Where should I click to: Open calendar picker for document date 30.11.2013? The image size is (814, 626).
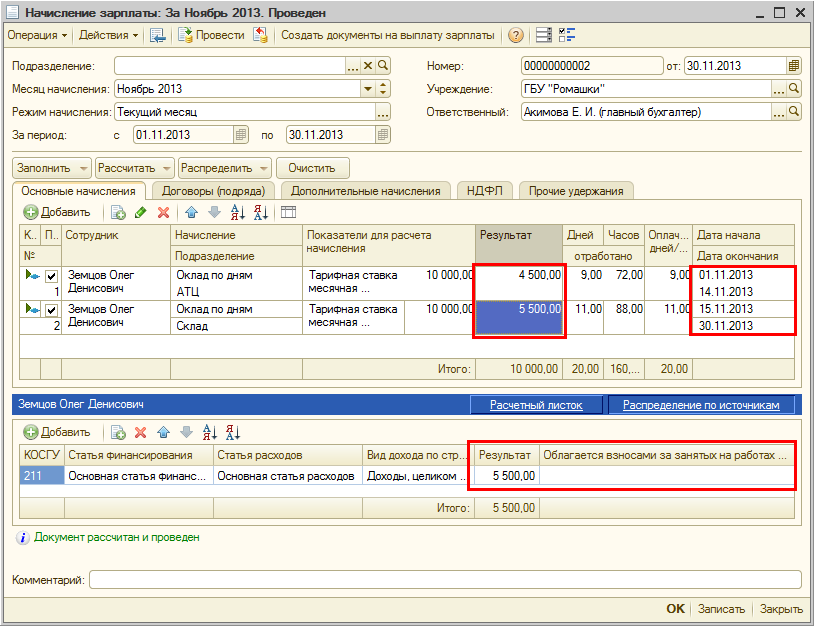[x=794, y=66]
